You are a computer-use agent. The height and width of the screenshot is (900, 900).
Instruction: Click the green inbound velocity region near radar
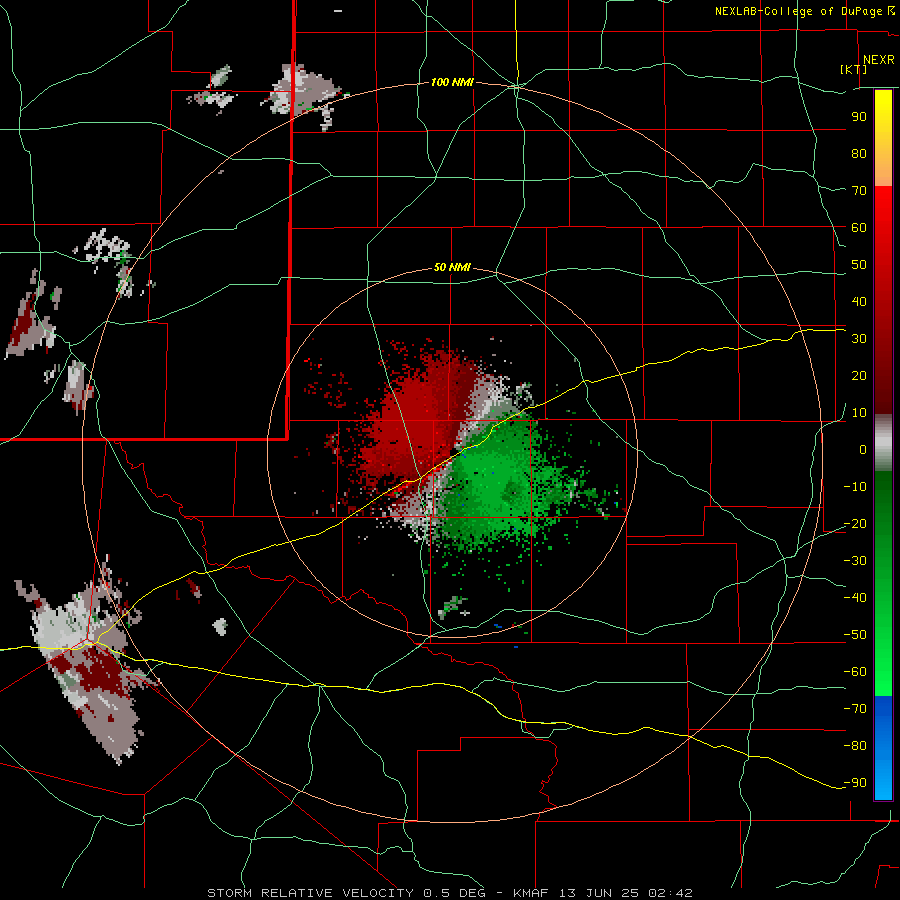tap(494, 482)
